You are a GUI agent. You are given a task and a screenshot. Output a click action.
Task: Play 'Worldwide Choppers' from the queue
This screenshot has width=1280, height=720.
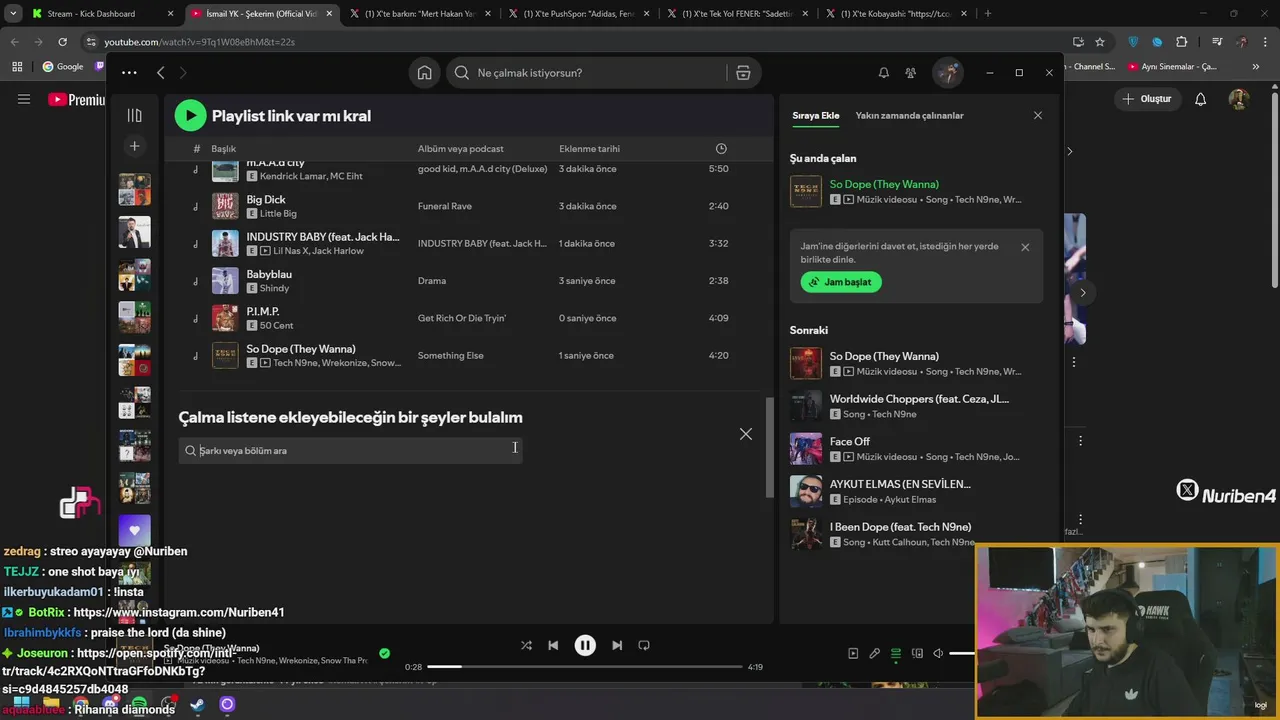click(915, 406)
